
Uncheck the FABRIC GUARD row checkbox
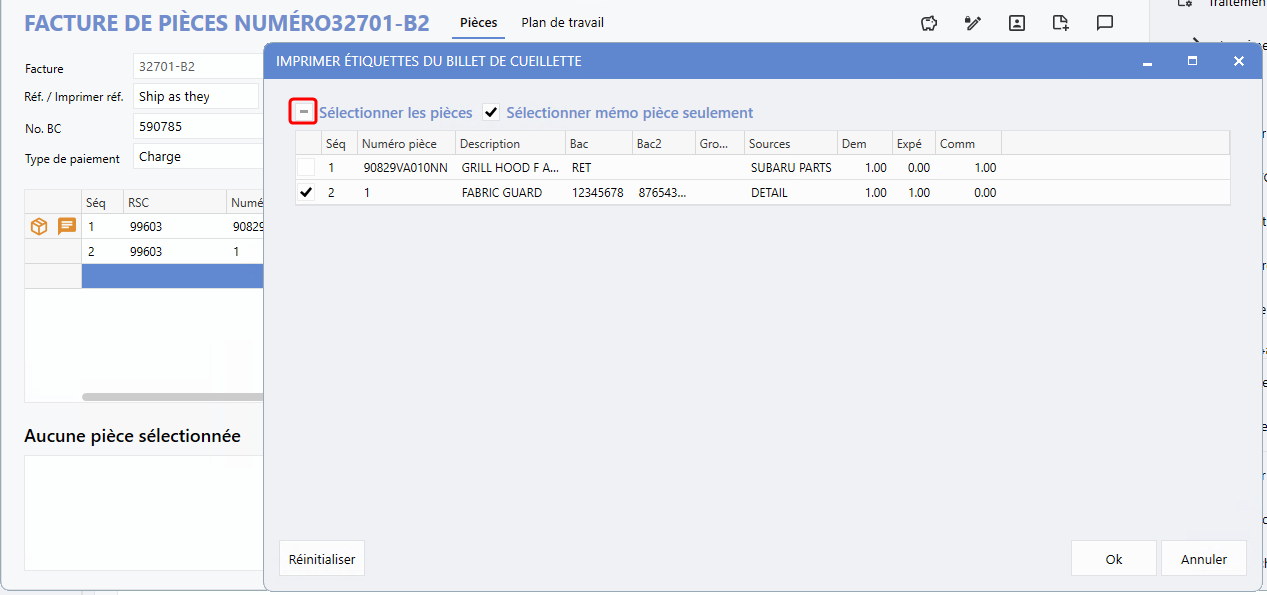[x=306, y=193]
